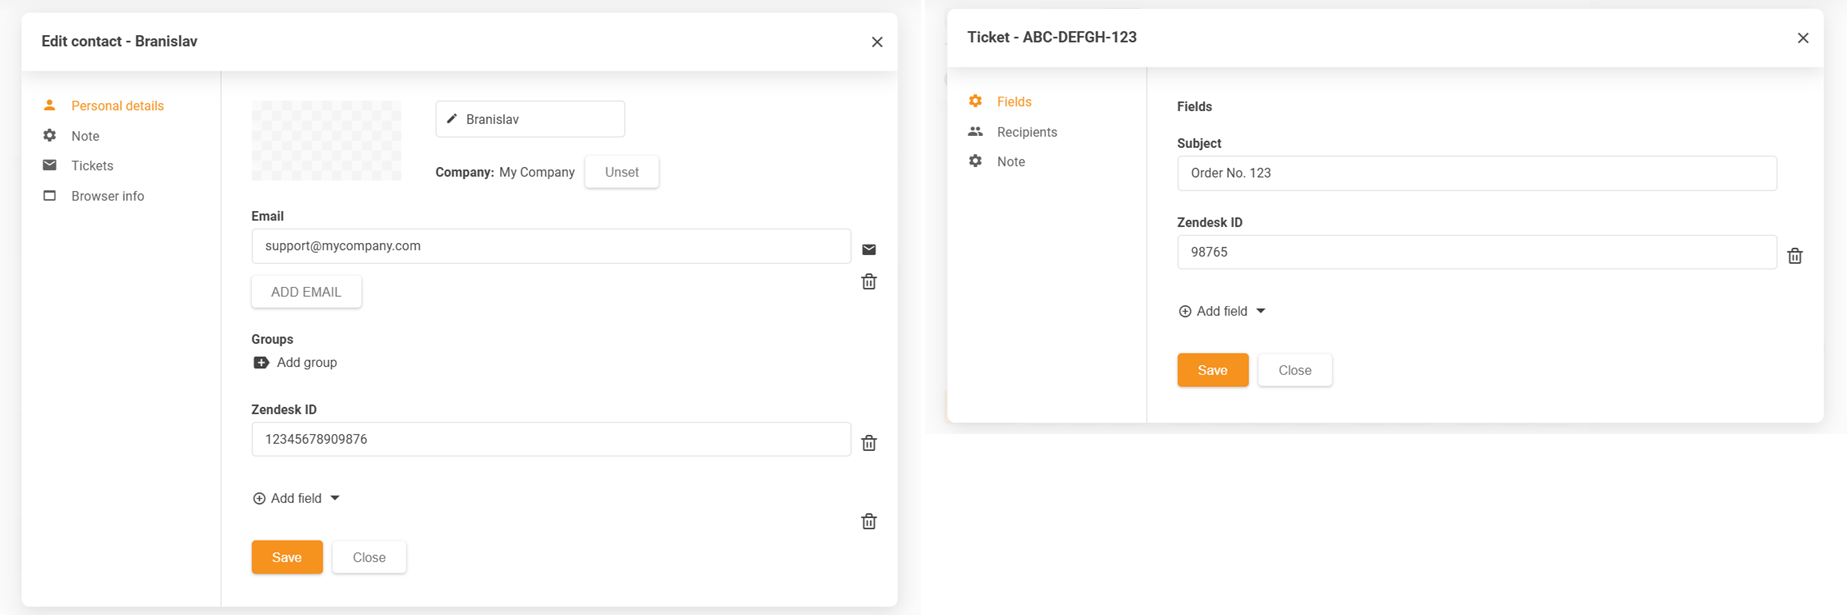The height and width of the screenshot is (615, 1847).
Task: Save the ticket fields
Action: pos(1212,370)
